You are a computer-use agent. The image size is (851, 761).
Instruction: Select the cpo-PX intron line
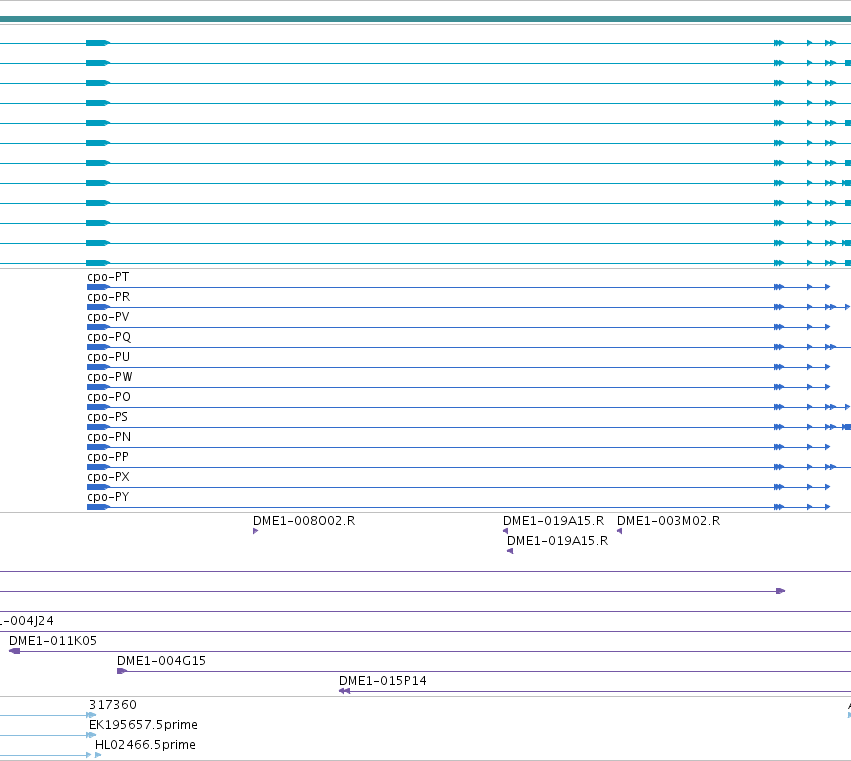442,487
